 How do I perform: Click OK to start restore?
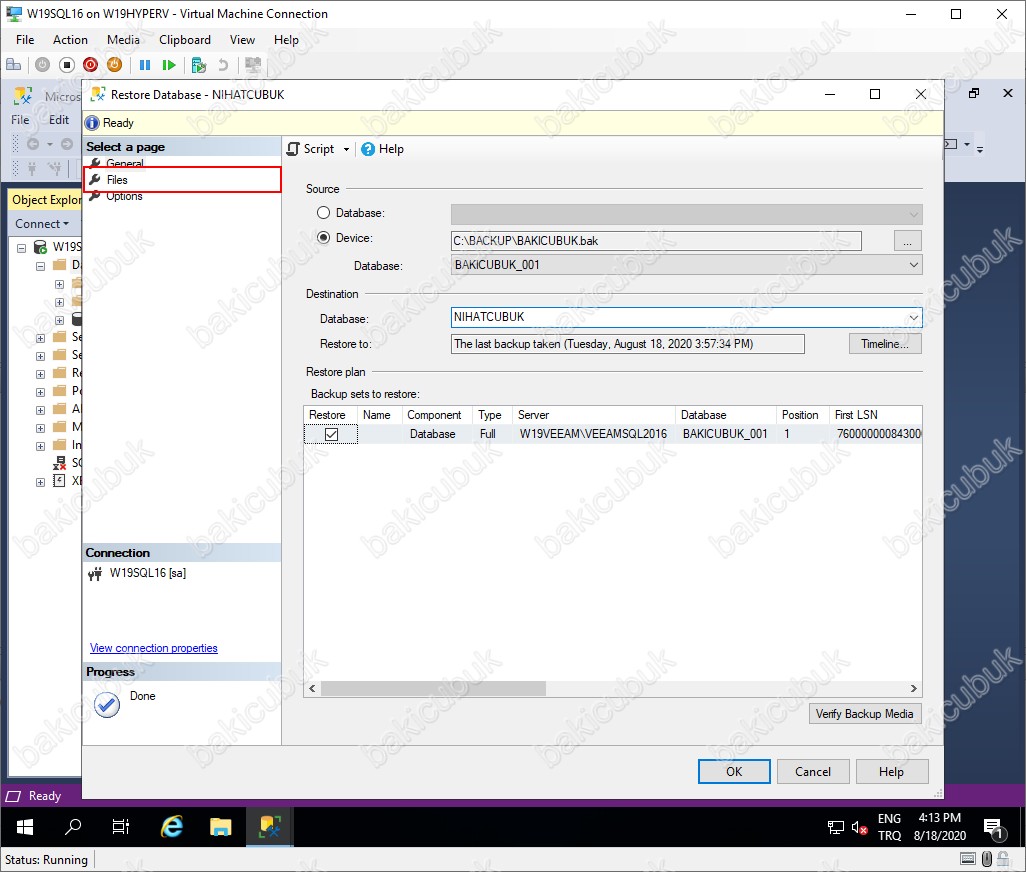[x=734, y=771]
